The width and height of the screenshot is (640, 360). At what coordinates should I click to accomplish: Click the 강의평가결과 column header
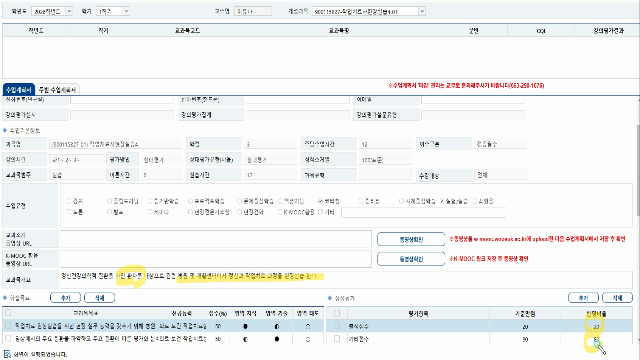(608, 31)
